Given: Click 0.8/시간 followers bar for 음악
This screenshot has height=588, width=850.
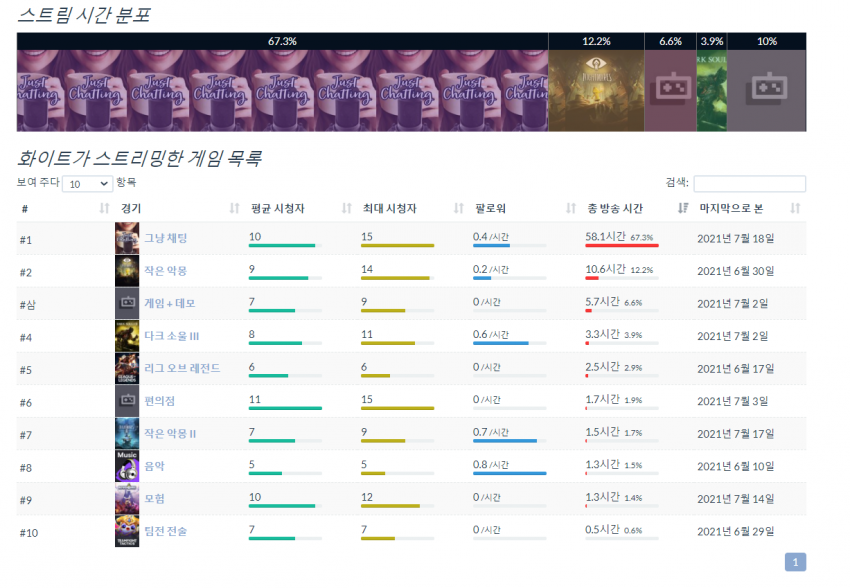Looking at the screenshot, I should (510, 473).
